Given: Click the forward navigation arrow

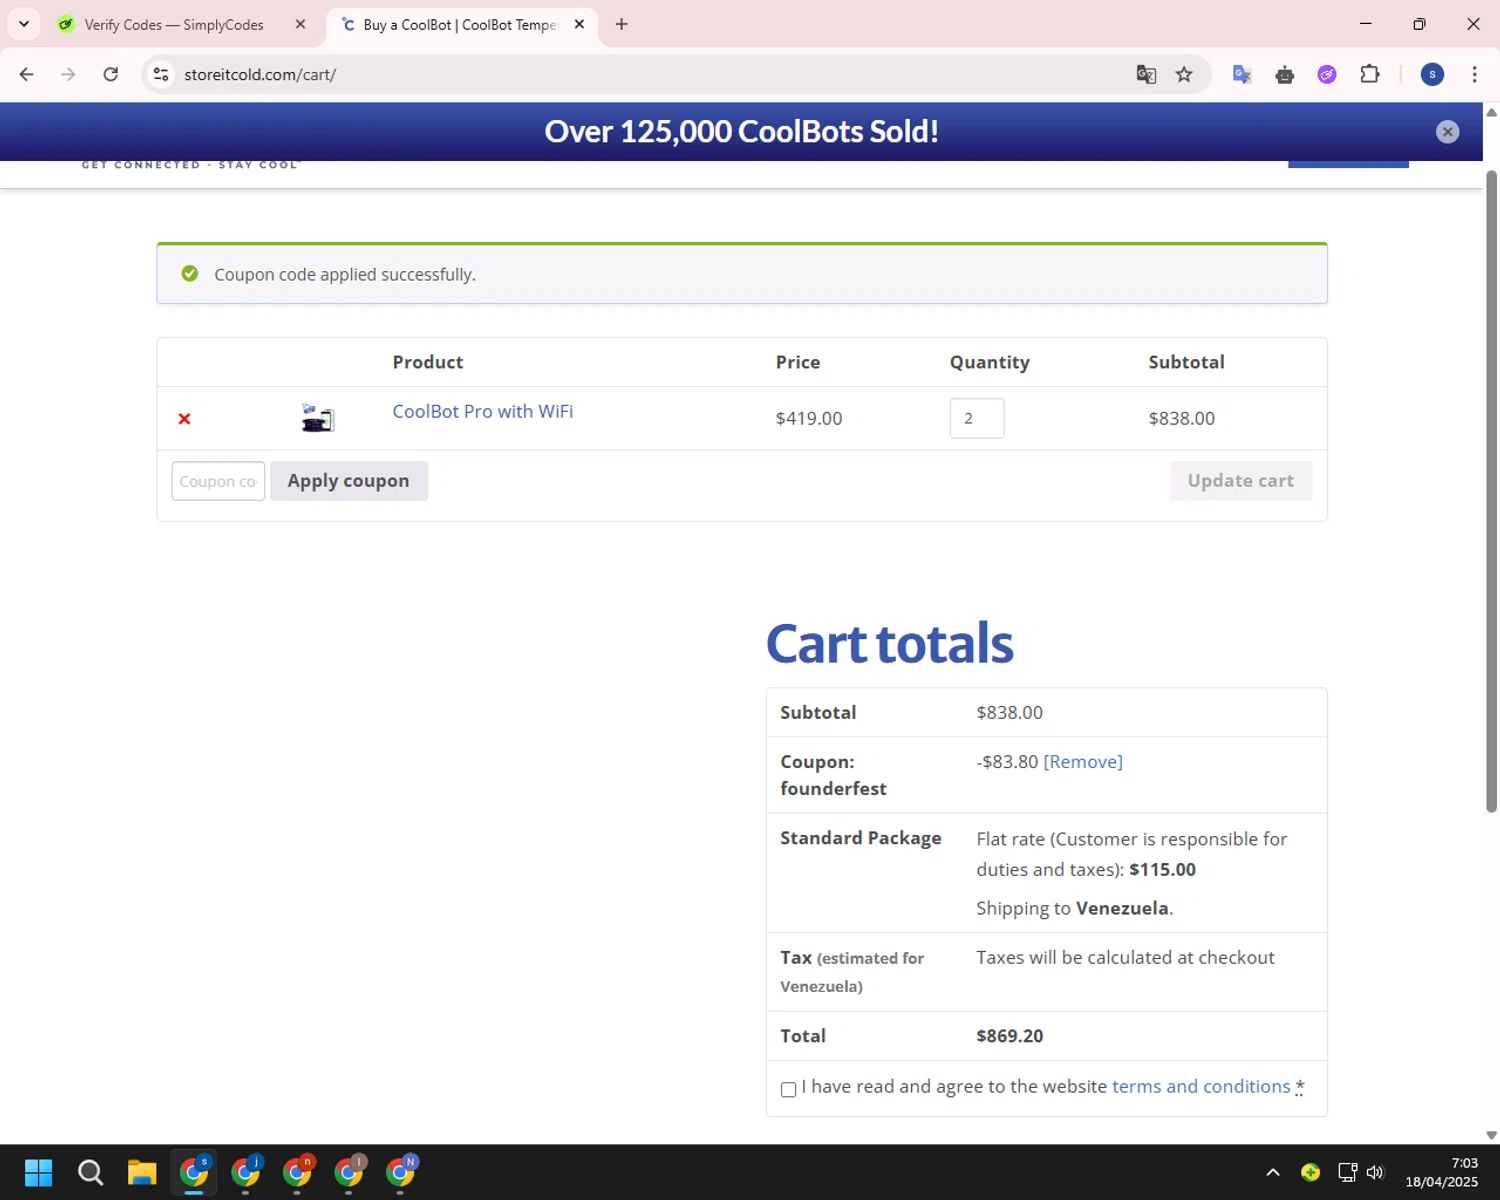Looking at the screenshot, I should pos(68,74).
